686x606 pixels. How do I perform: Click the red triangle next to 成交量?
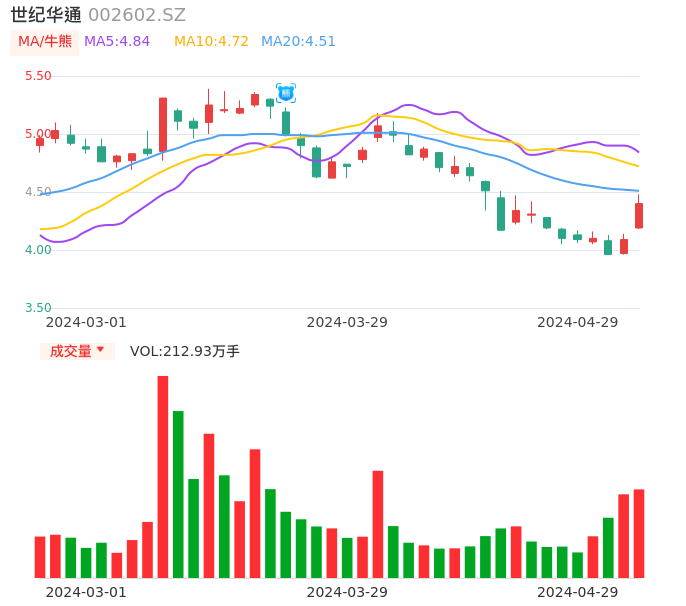pos(100,350)
